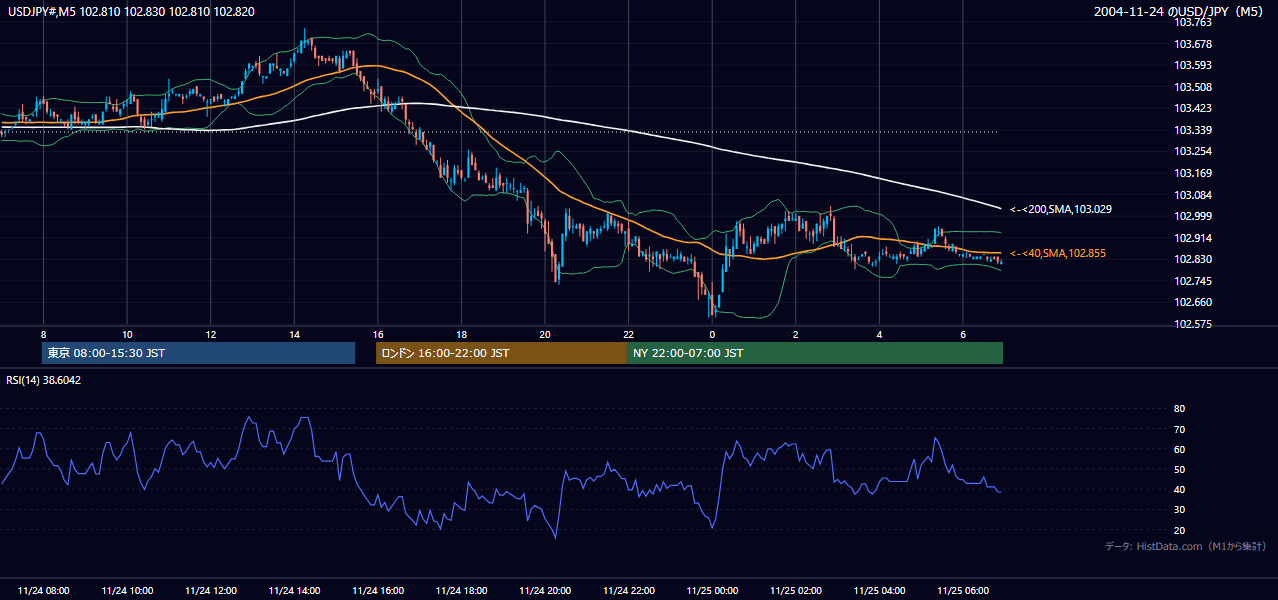Click the 102.575 price axis label
The height and width of the screenshot is (600, 1278).
pyautogui.click(x=1193, y=324)
